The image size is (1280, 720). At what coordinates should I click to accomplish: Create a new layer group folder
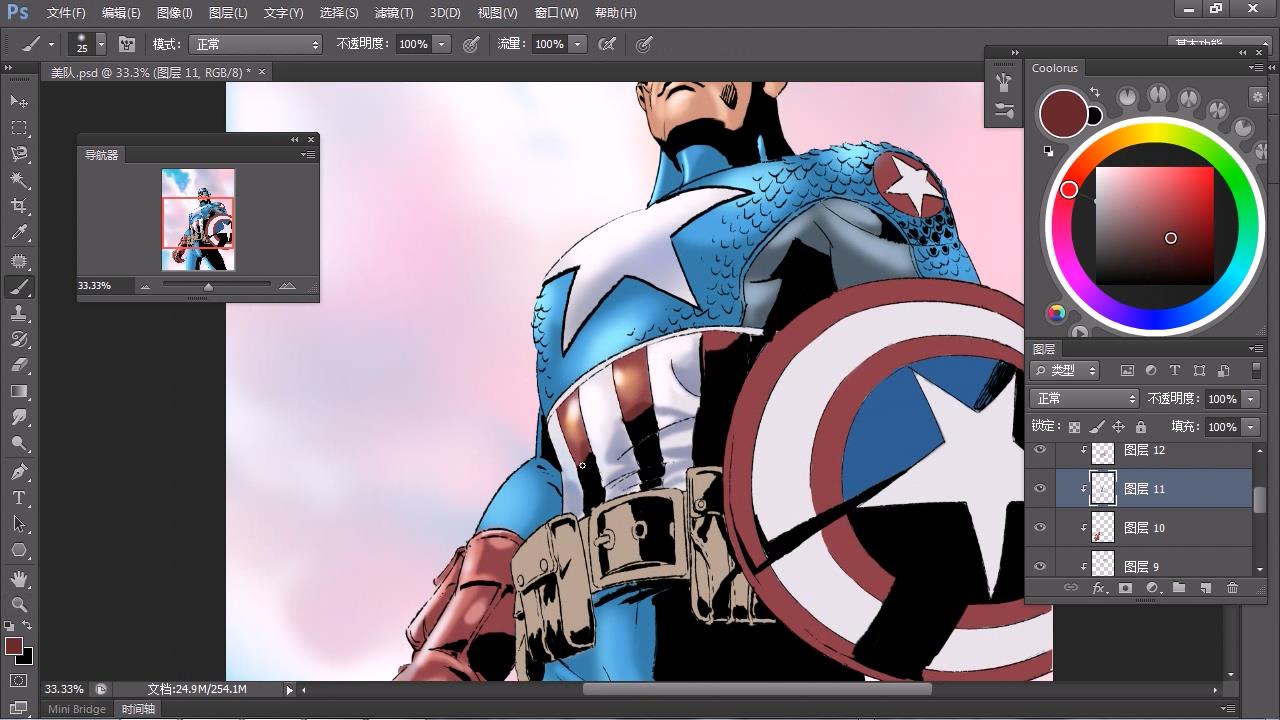[x=1178, y=588]
